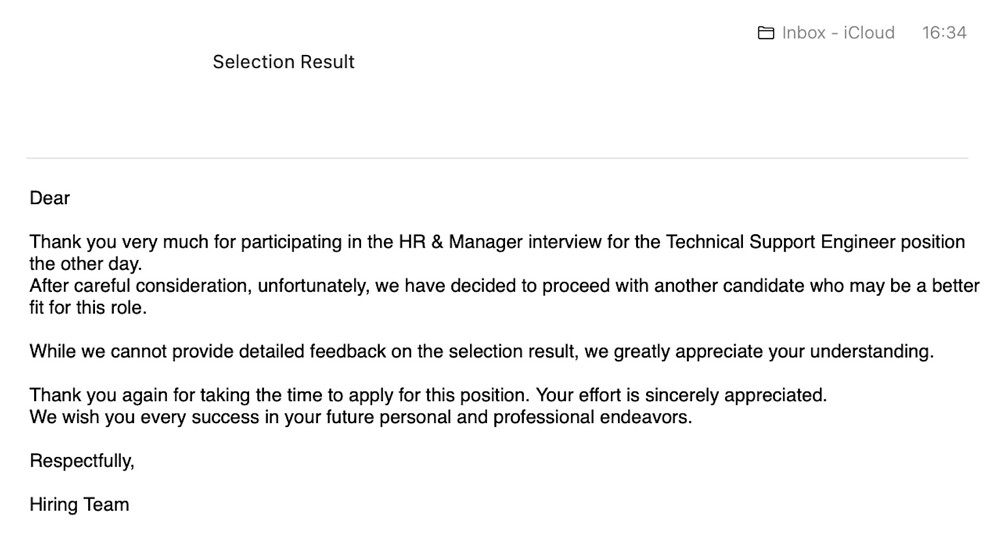The height and width of the screenshot is (547, 1000).
Task: Click the "Hiring Team" signature
Action: pos(79,504)
